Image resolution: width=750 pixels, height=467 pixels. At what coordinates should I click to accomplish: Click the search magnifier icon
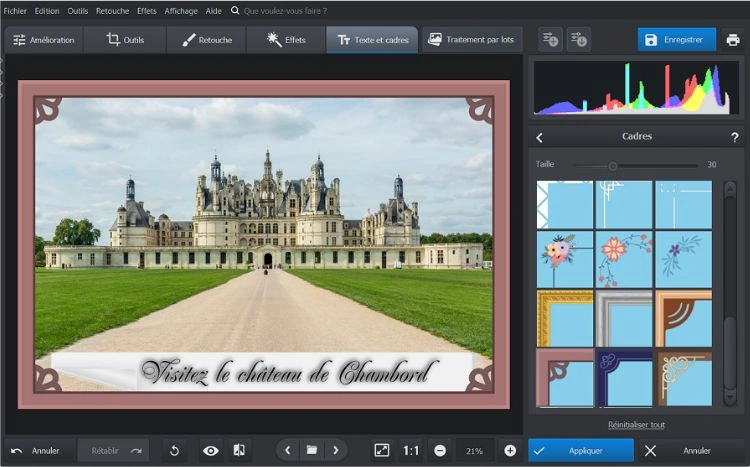(x=234, y=11)
